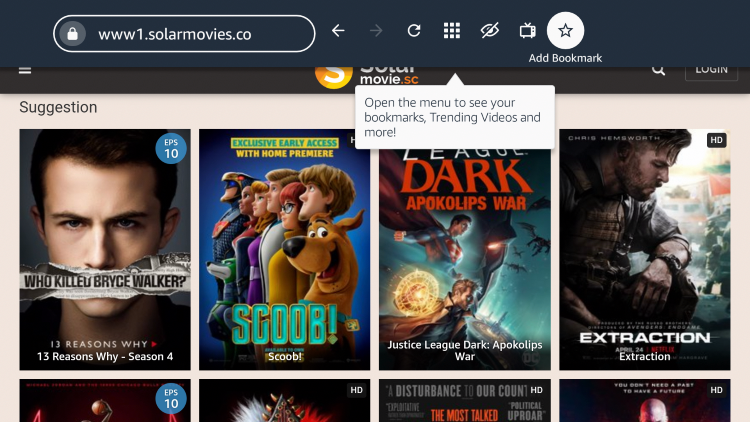Open the grid menu icon
Viewport: 750px width, 422px height.
452,31
